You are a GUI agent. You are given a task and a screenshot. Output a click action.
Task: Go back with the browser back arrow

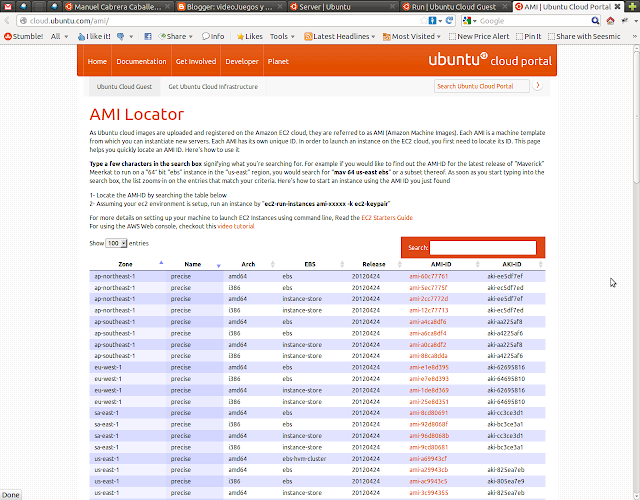[7, 21]
